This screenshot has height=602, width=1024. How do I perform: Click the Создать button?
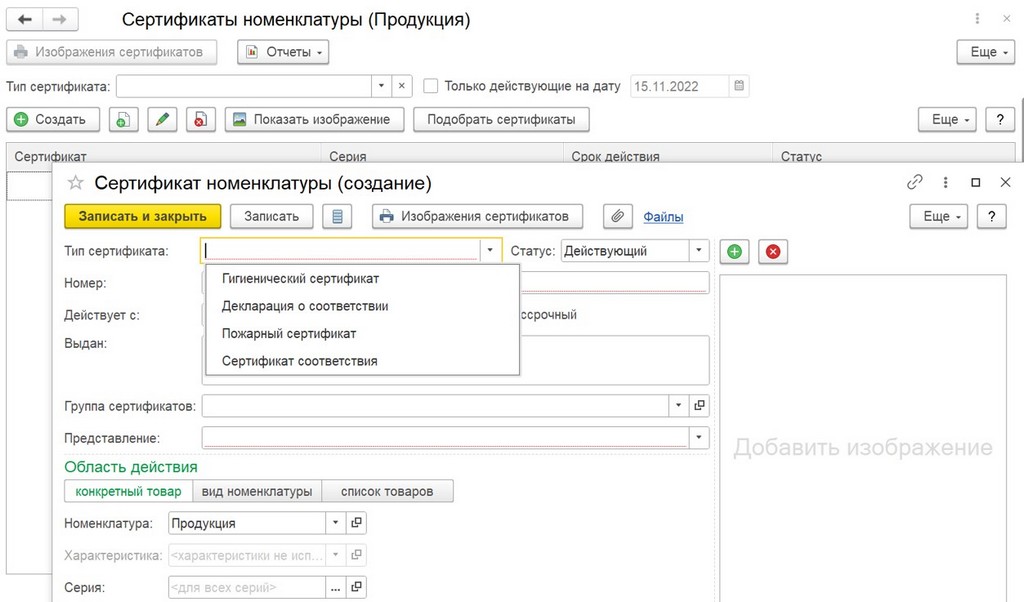click(53, 119)
